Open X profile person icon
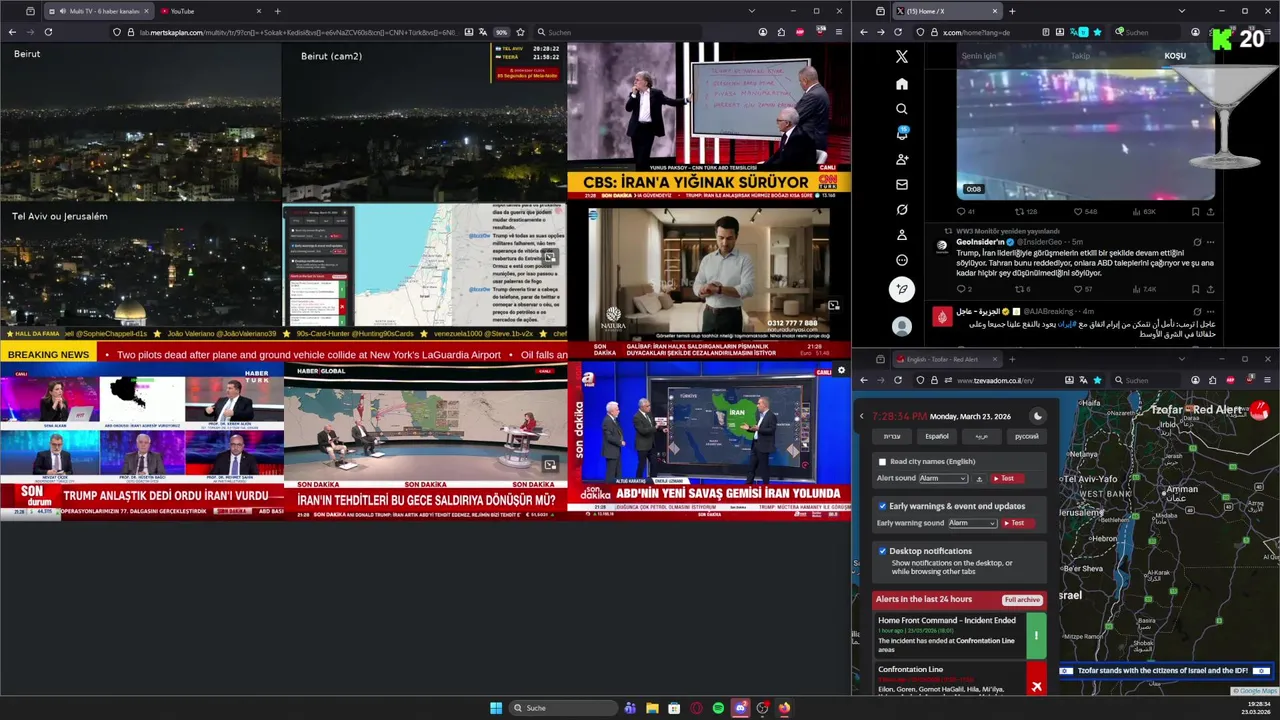 [901, 235]
